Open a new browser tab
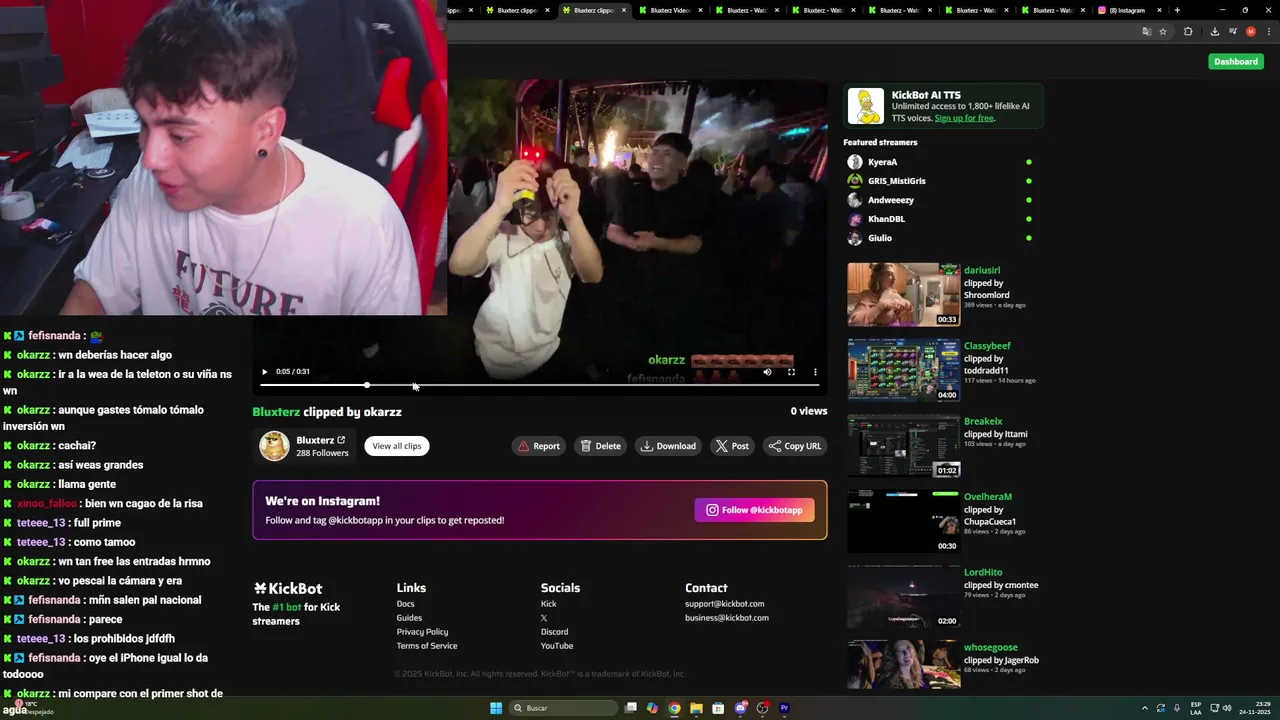 point(1177,10)
